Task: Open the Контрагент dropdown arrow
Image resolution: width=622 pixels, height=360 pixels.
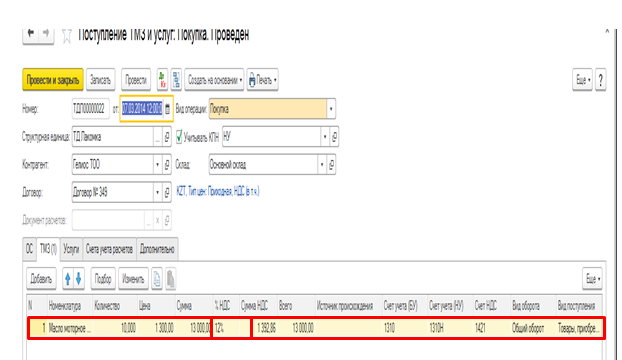Action: [x=157, y=164]
